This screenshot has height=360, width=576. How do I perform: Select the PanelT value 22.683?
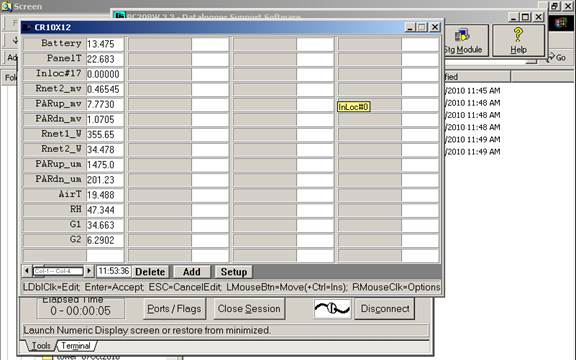coord(105,59)
